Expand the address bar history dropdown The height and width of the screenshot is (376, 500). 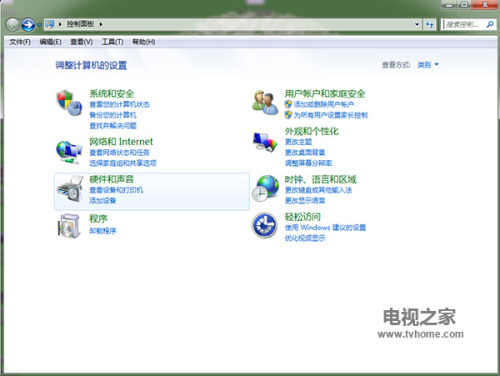417,24
